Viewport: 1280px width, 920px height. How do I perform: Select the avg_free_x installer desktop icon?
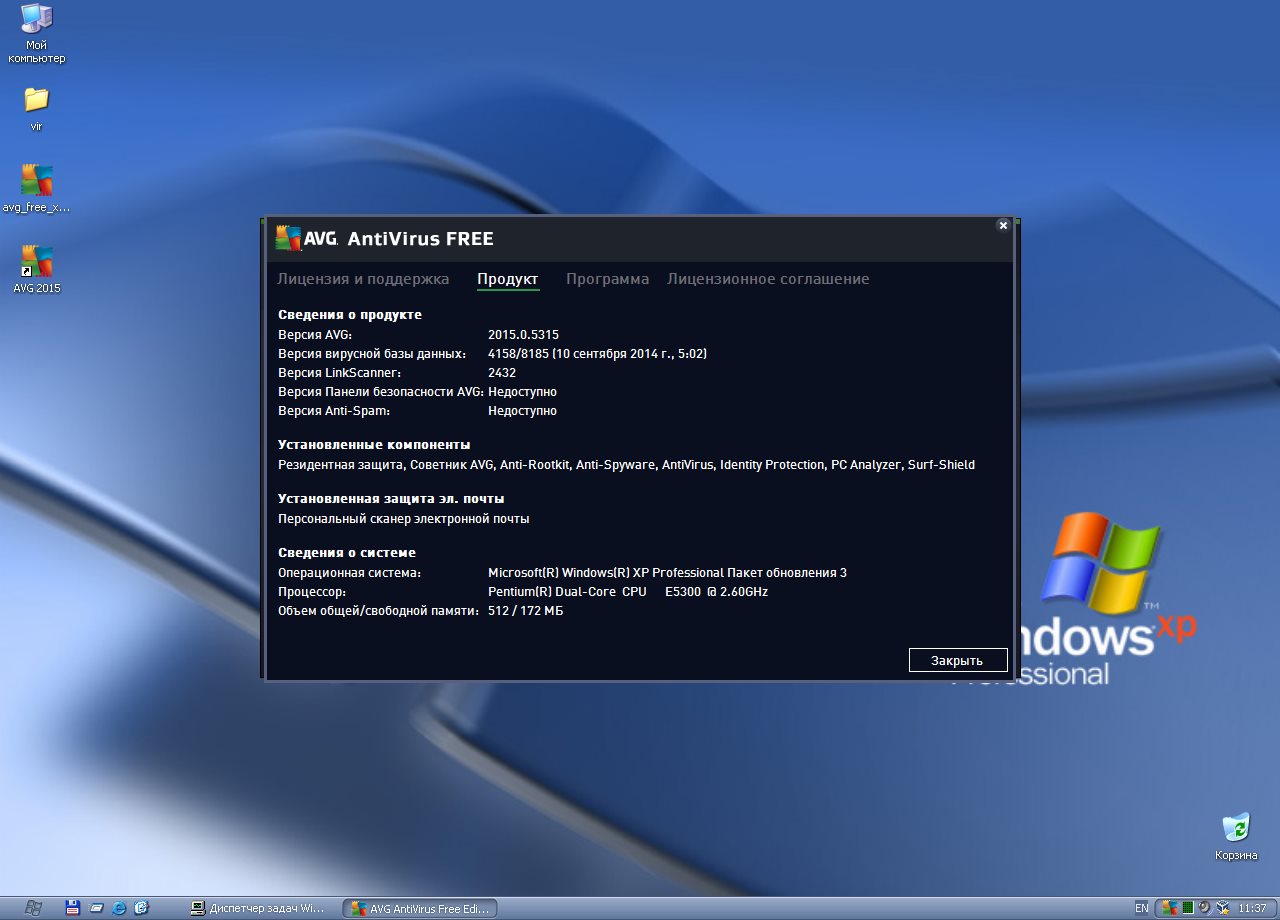point(37,189)
